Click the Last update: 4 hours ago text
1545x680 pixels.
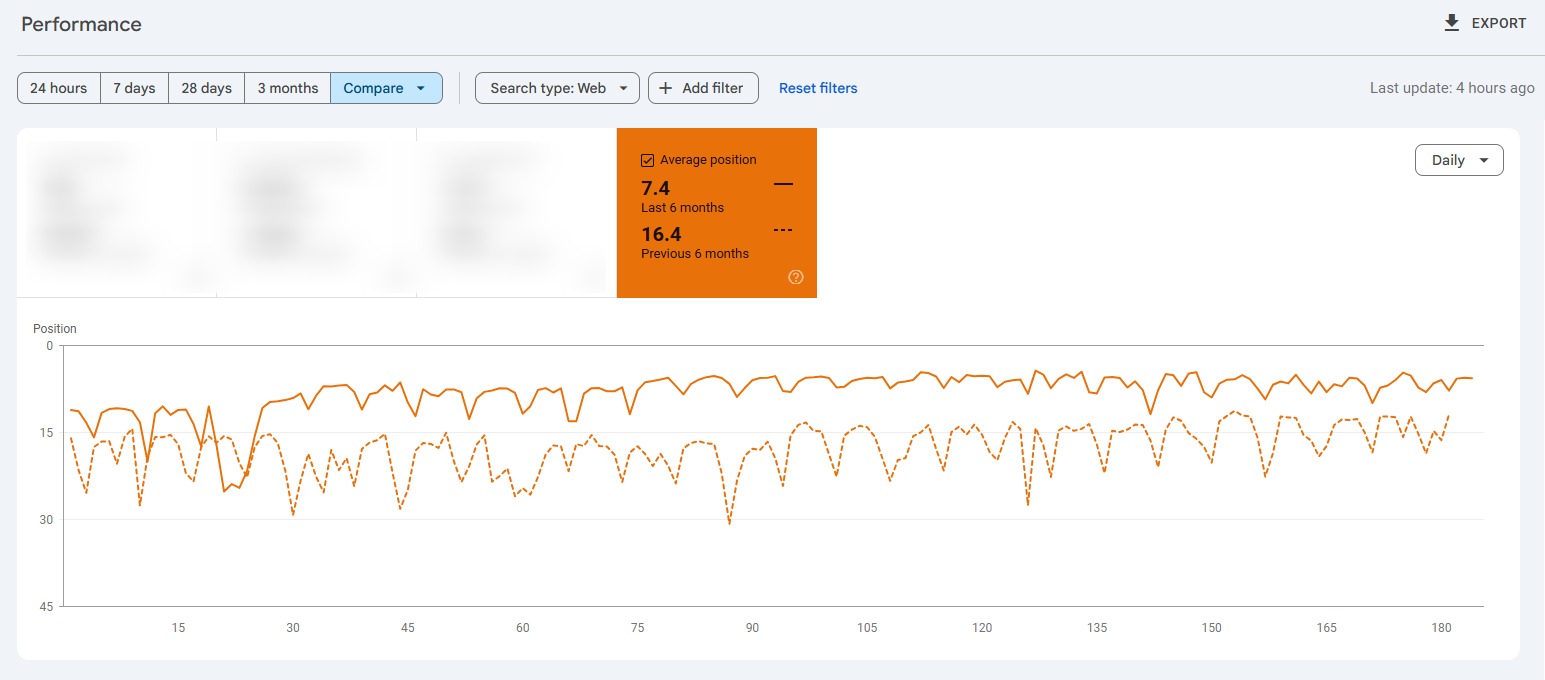[x=1452, y=88]
